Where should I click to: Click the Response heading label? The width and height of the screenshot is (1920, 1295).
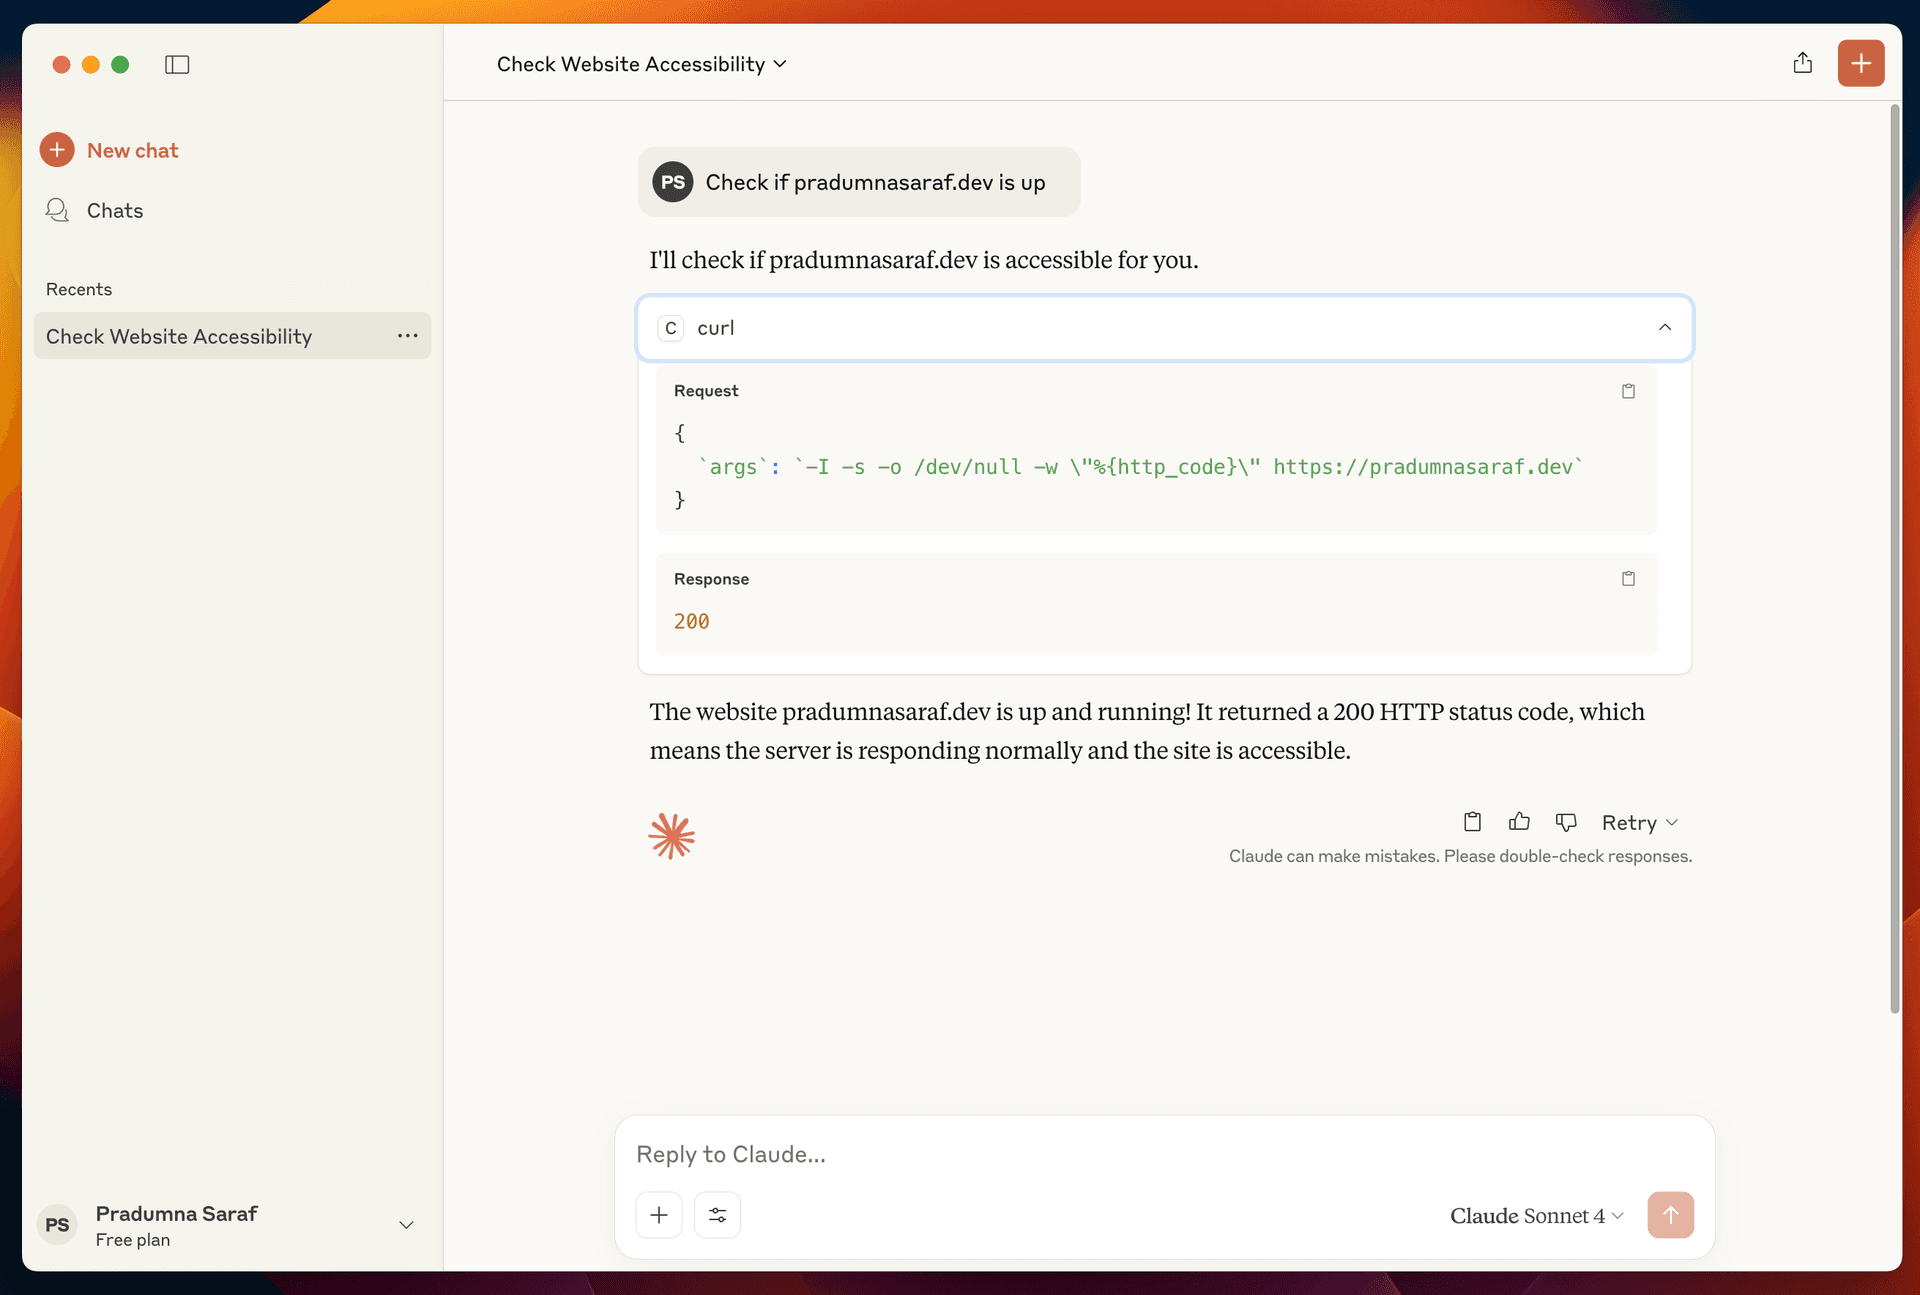pyautogui.click(x=711, y=579)
